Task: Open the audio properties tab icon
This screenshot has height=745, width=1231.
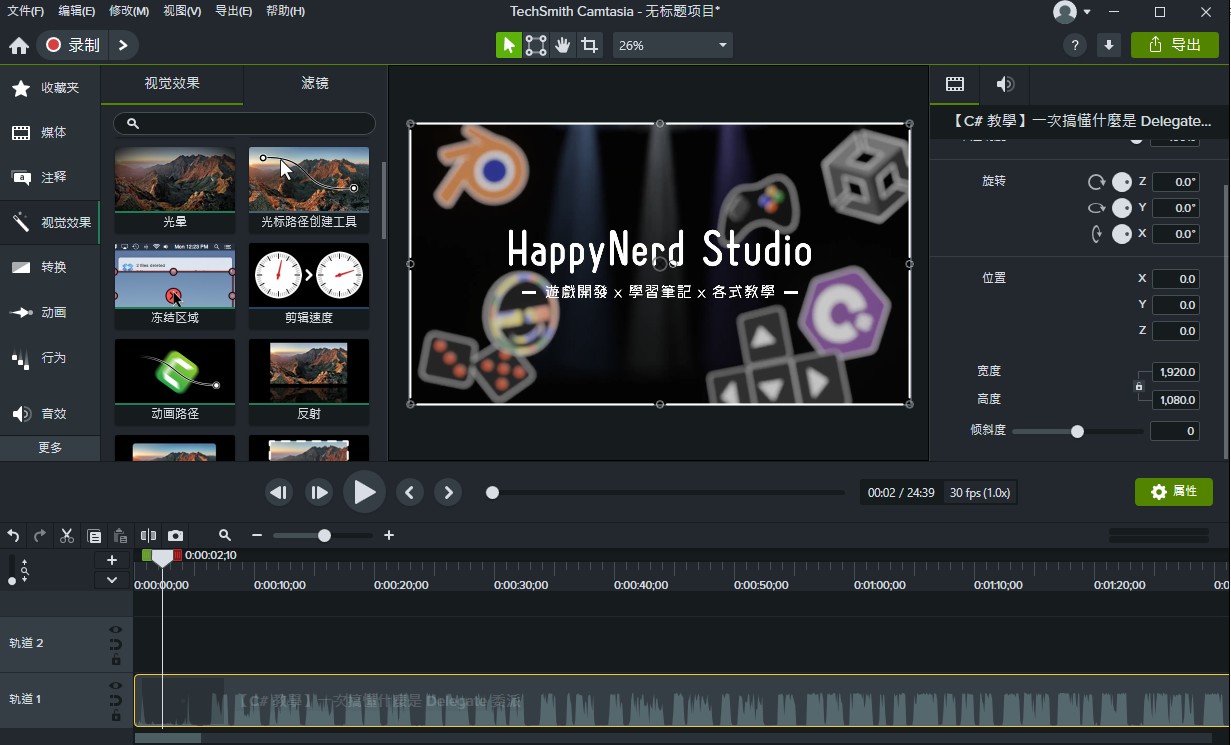Action: [1005, 84]
